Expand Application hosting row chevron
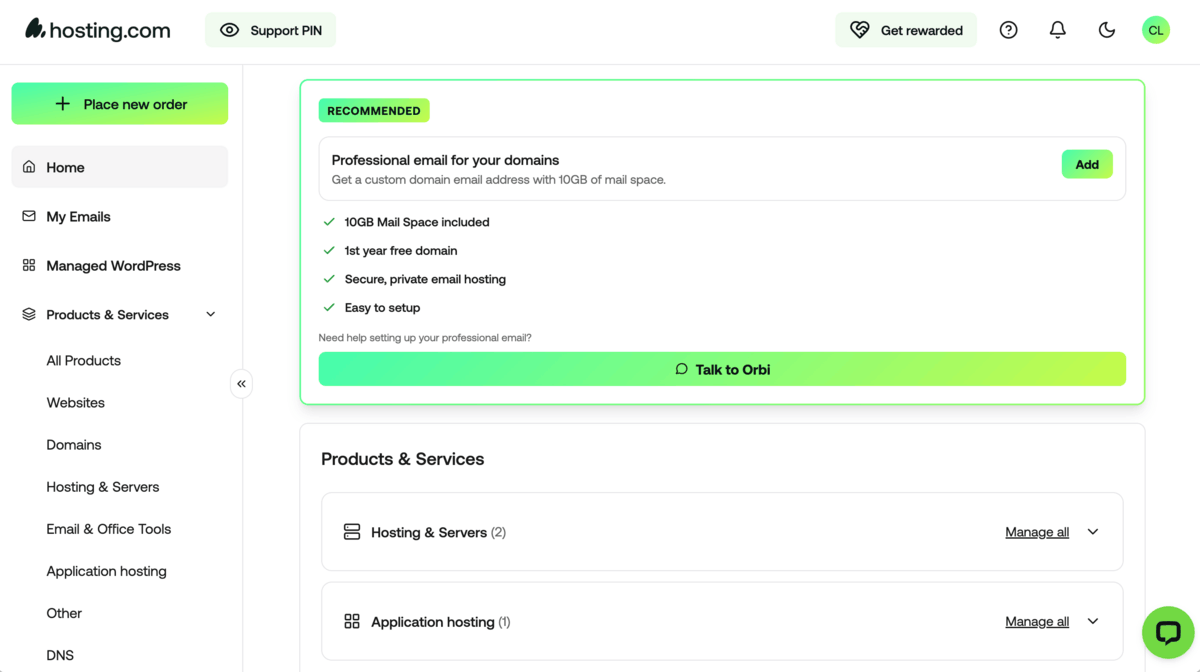 [x=1093, y=621]
